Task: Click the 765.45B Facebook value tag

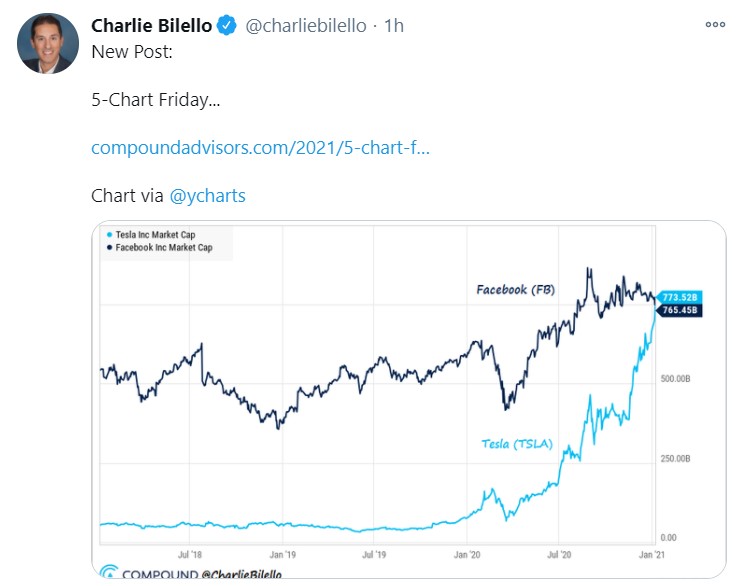Action: coord(678,311)
